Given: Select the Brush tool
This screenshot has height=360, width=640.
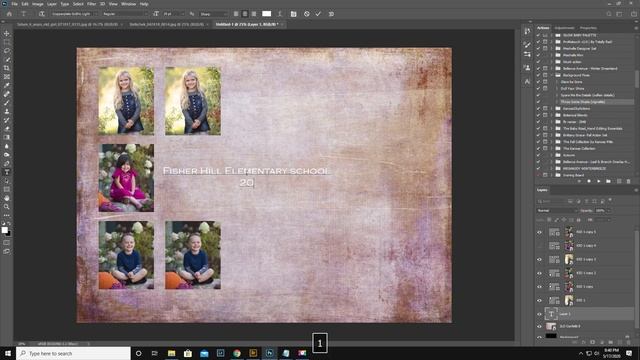Looking at the screenshot, I should coord(7,102).
